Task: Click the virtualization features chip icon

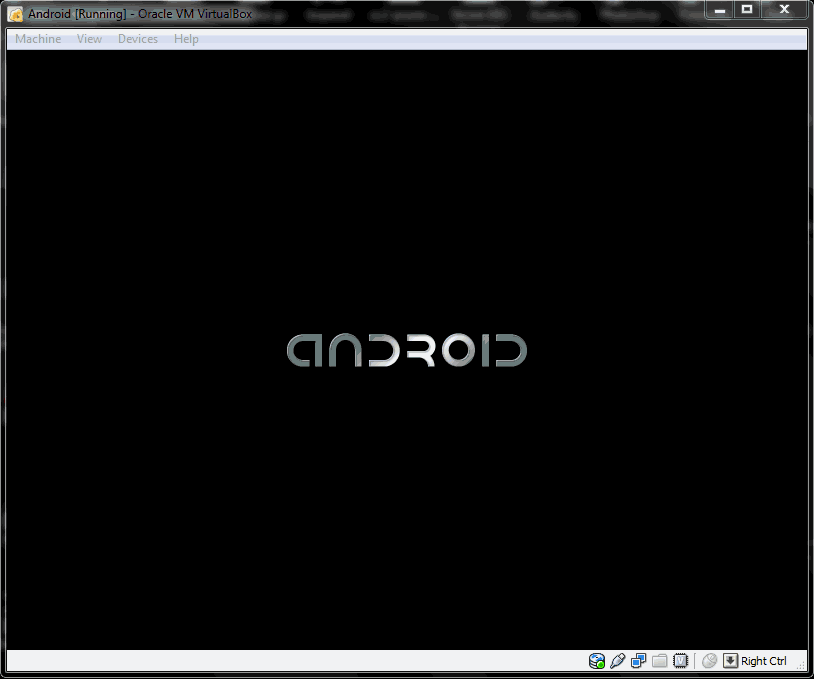Action: coord(680,661)
